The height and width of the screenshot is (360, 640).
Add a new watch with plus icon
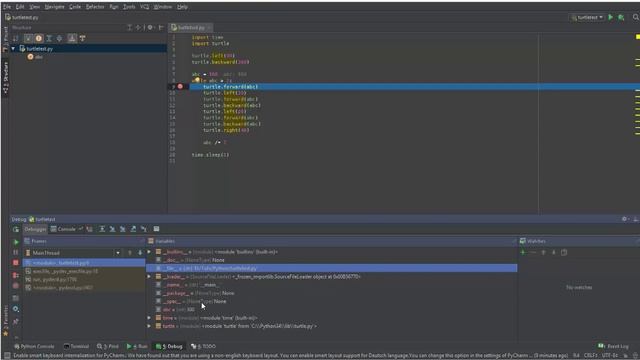(x=523, y=253)
